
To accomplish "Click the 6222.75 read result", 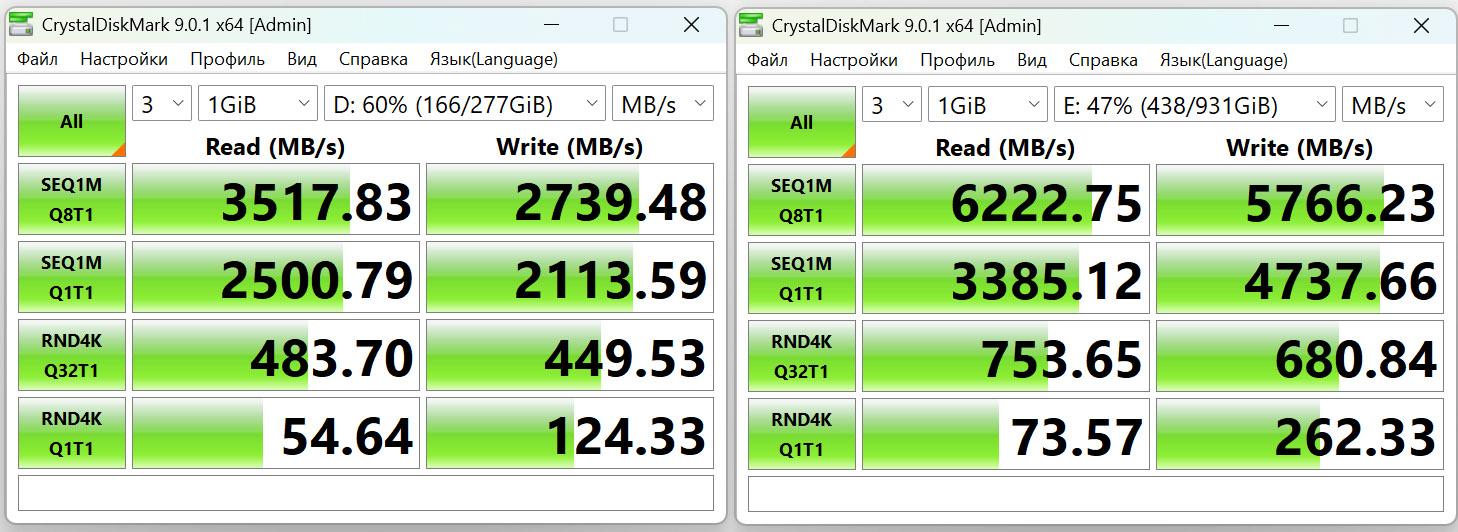I will click(1006, 200).
